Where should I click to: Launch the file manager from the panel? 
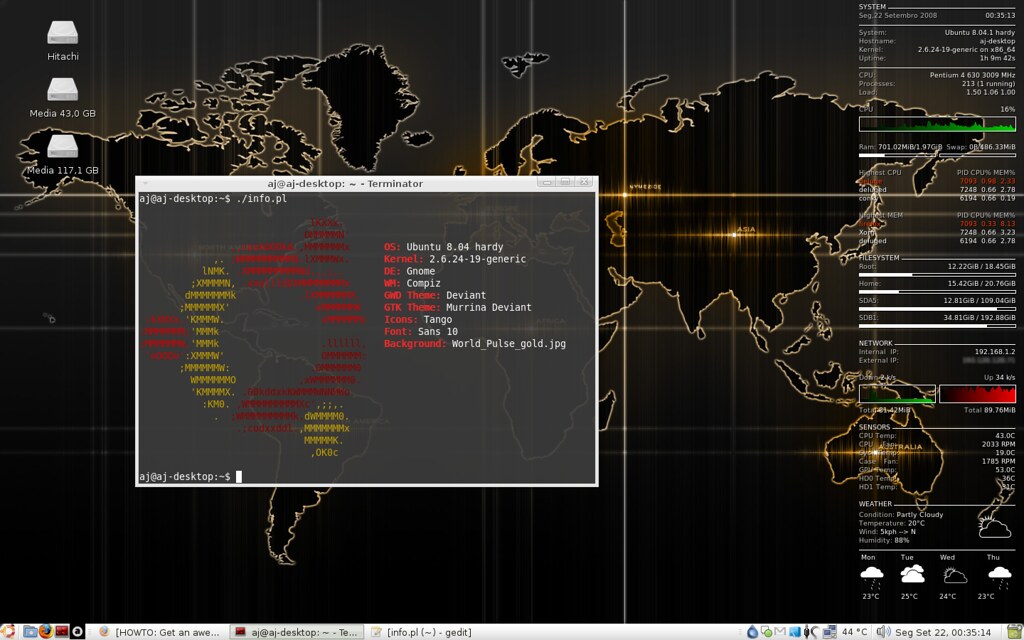pos(30,632)
